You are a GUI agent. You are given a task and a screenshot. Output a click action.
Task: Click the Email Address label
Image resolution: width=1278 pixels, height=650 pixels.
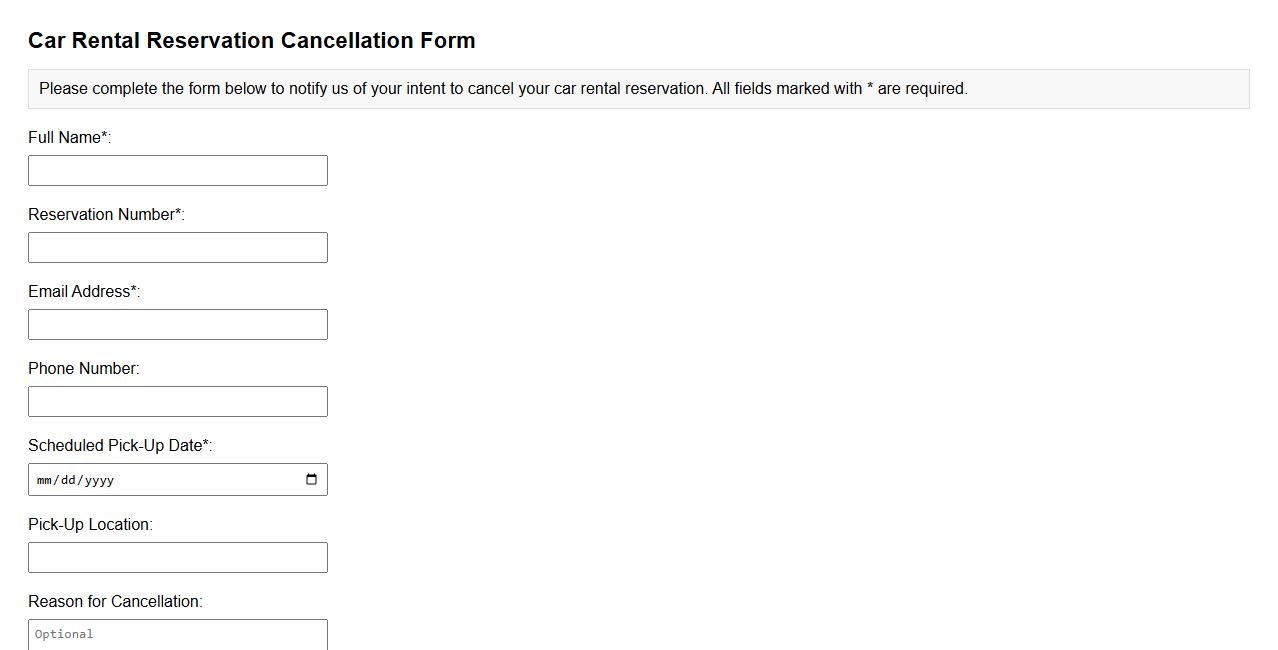[x=83, y=291]
